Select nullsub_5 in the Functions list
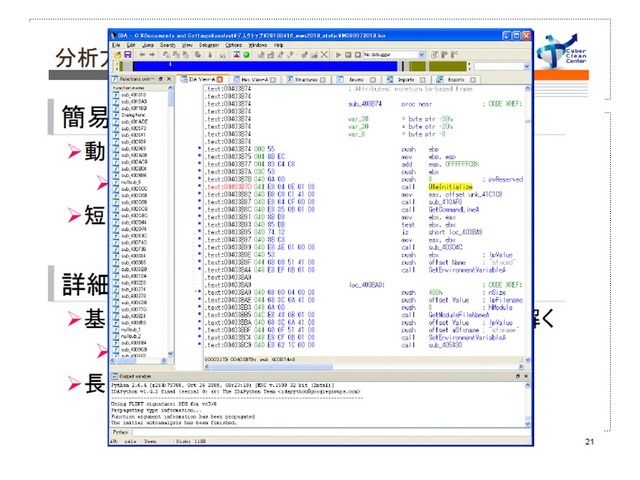The image size is (640, 480). [x=131, y=182]
